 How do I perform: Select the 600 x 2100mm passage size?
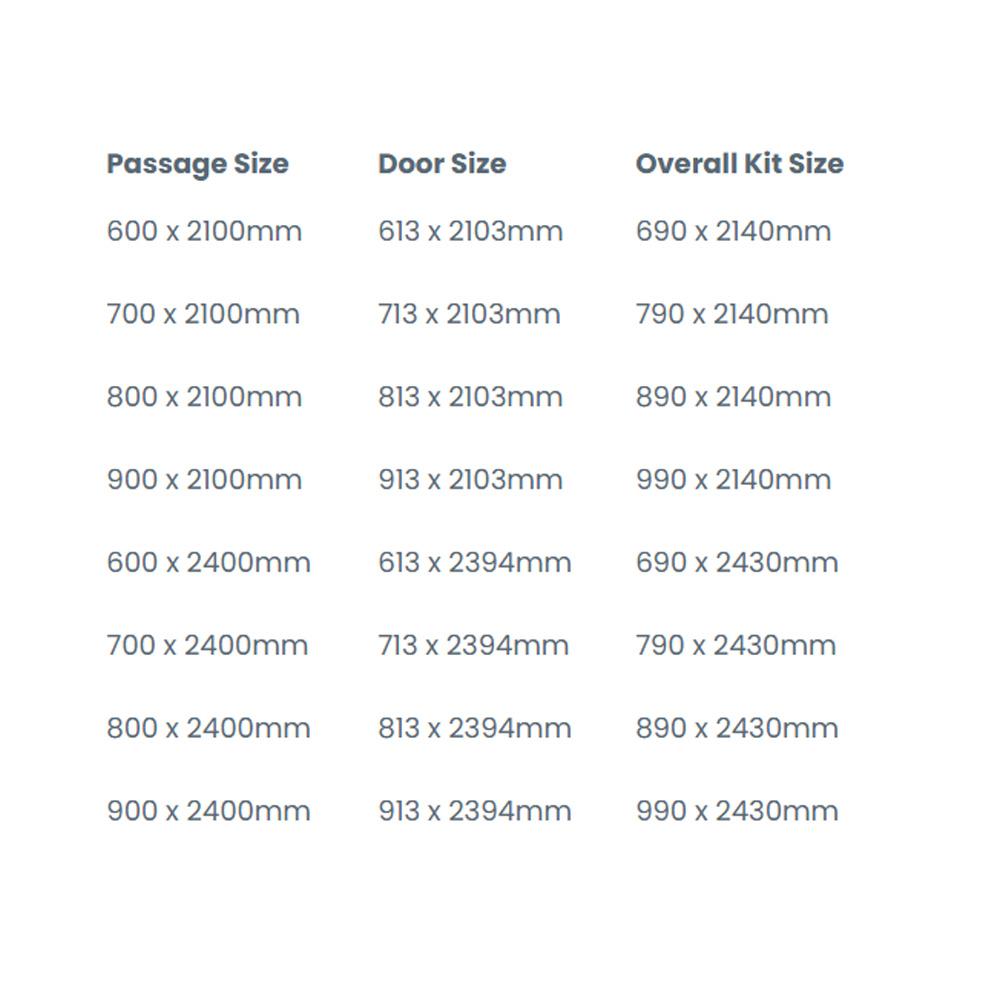tap(204, 232)
